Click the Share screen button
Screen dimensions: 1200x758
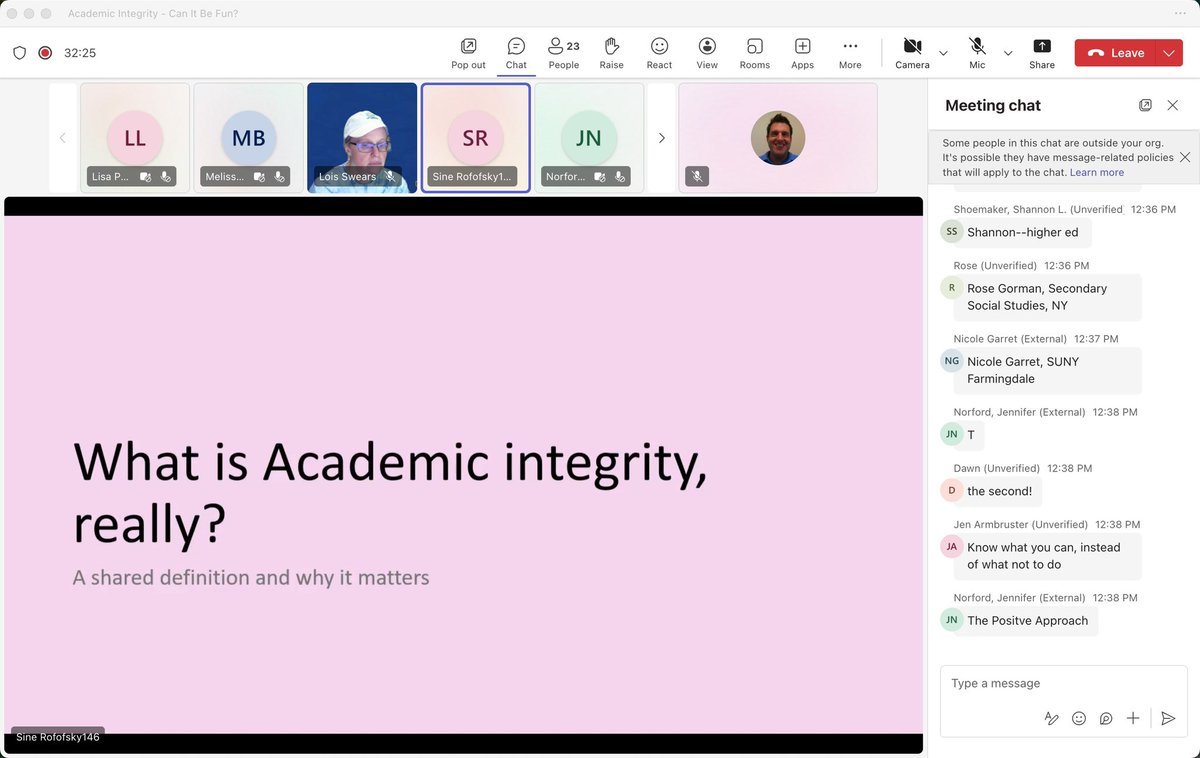(1042, 53)
